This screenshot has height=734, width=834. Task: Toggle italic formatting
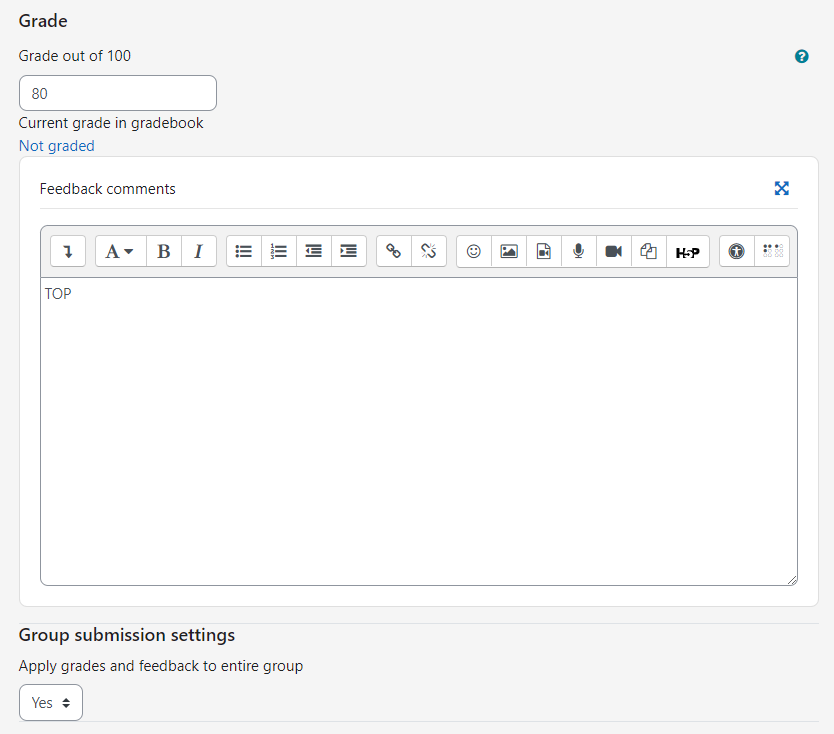199,251
